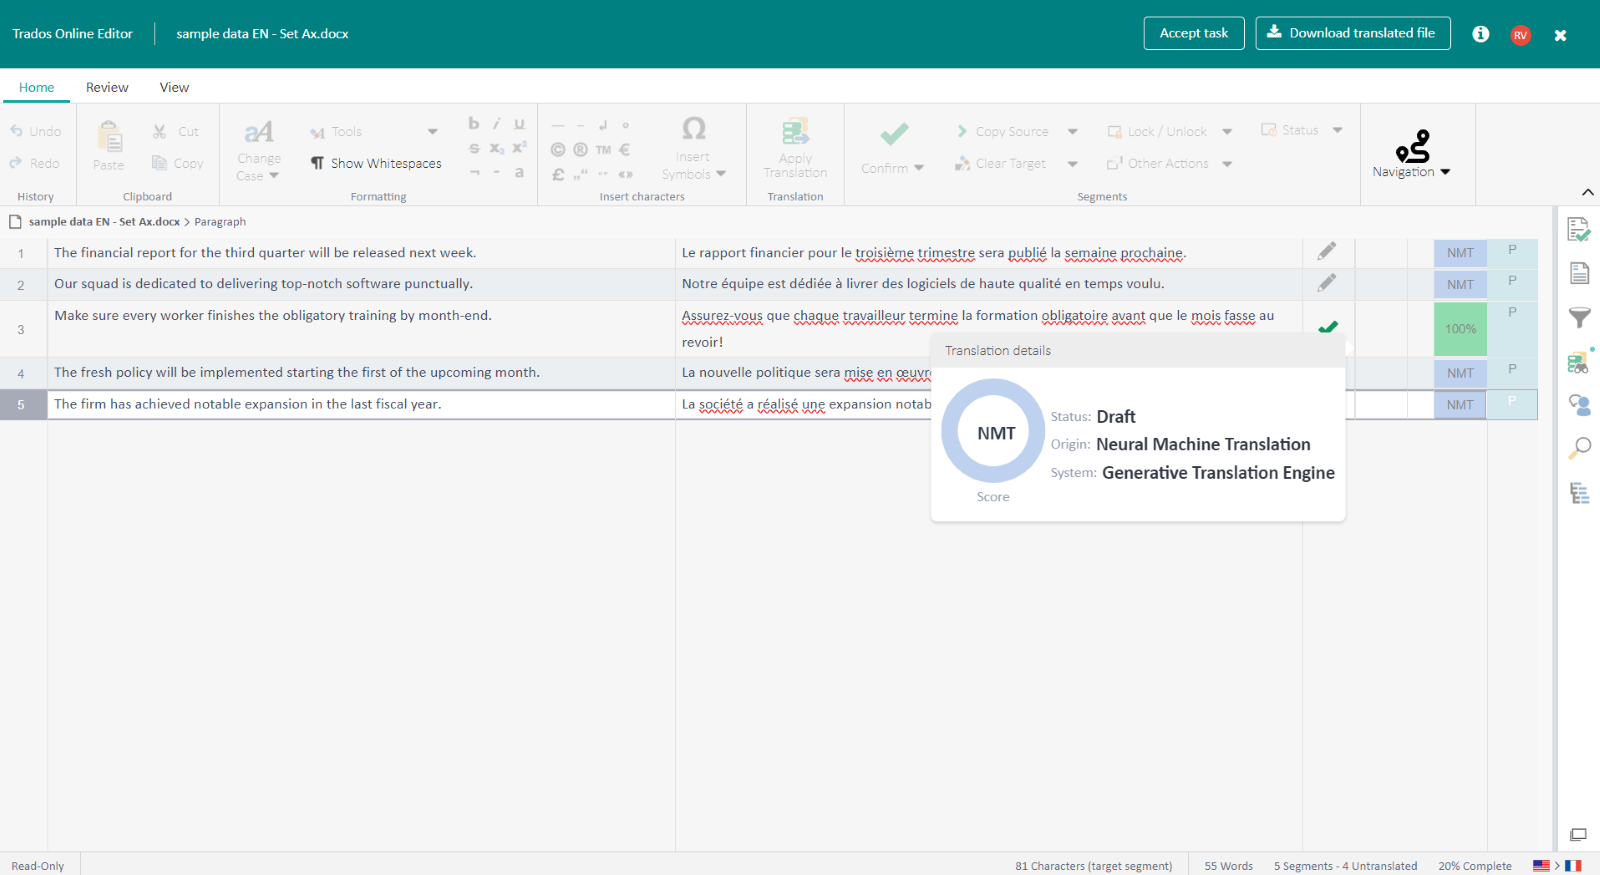The height and width of the screenshot is (875, 1600).
Task: Switch to the Home tab
Action: [x=37, y=87]
